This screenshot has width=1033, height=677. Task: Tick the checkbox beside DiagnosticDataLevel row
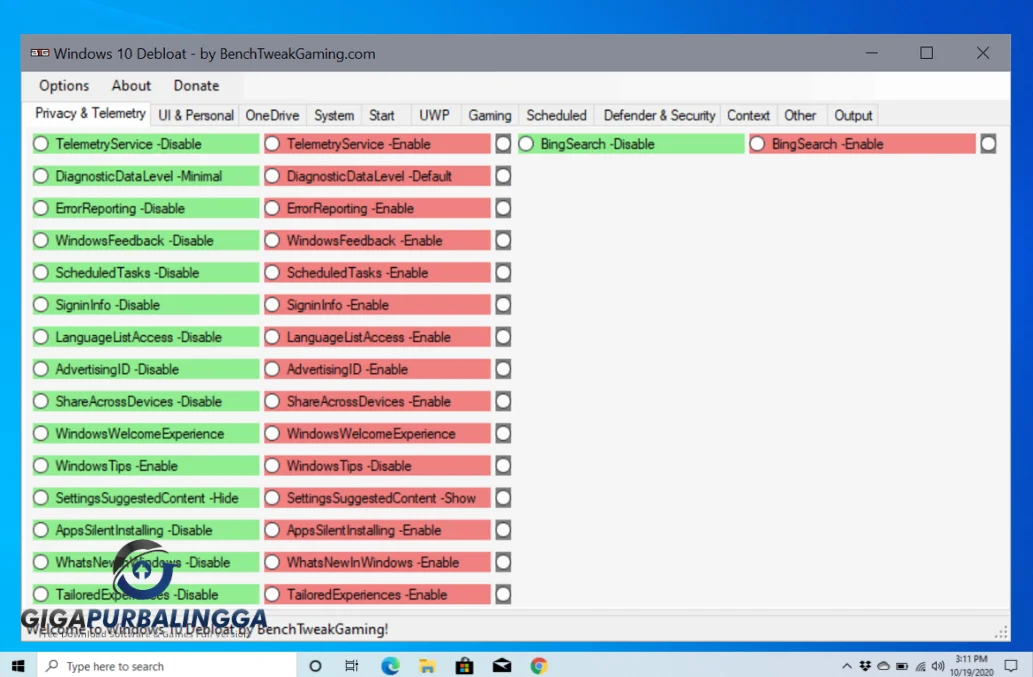503,176
